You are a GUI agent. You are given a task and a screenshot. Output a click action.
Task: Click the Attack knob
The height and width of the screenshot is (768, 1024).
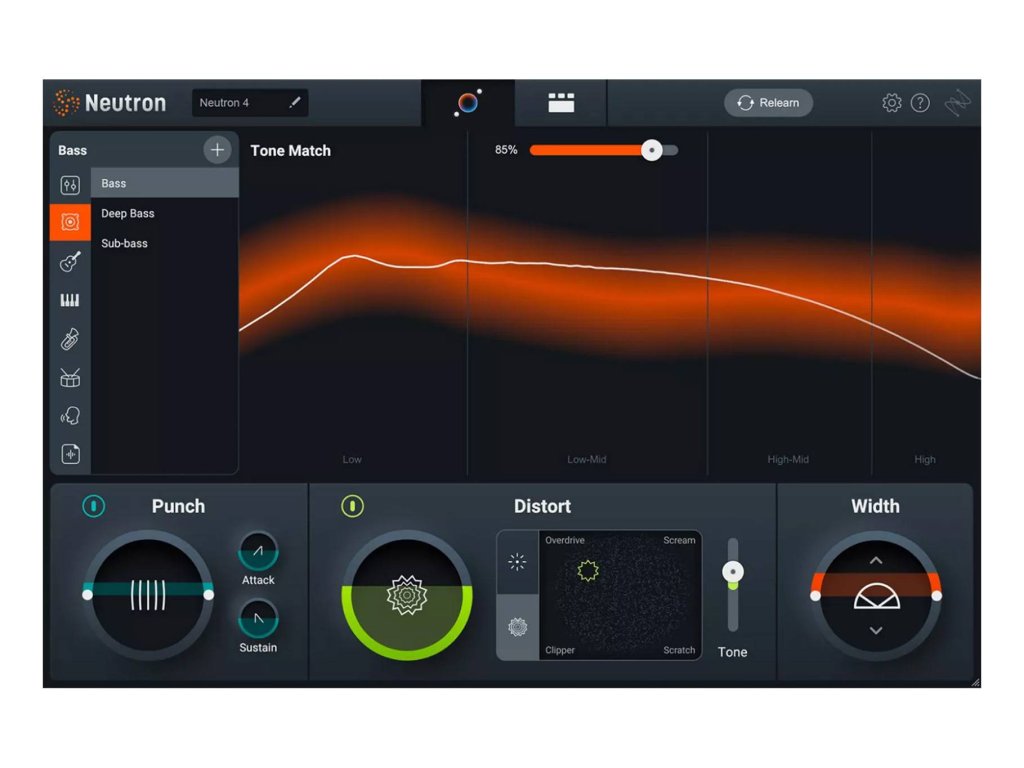pos(259,552)
